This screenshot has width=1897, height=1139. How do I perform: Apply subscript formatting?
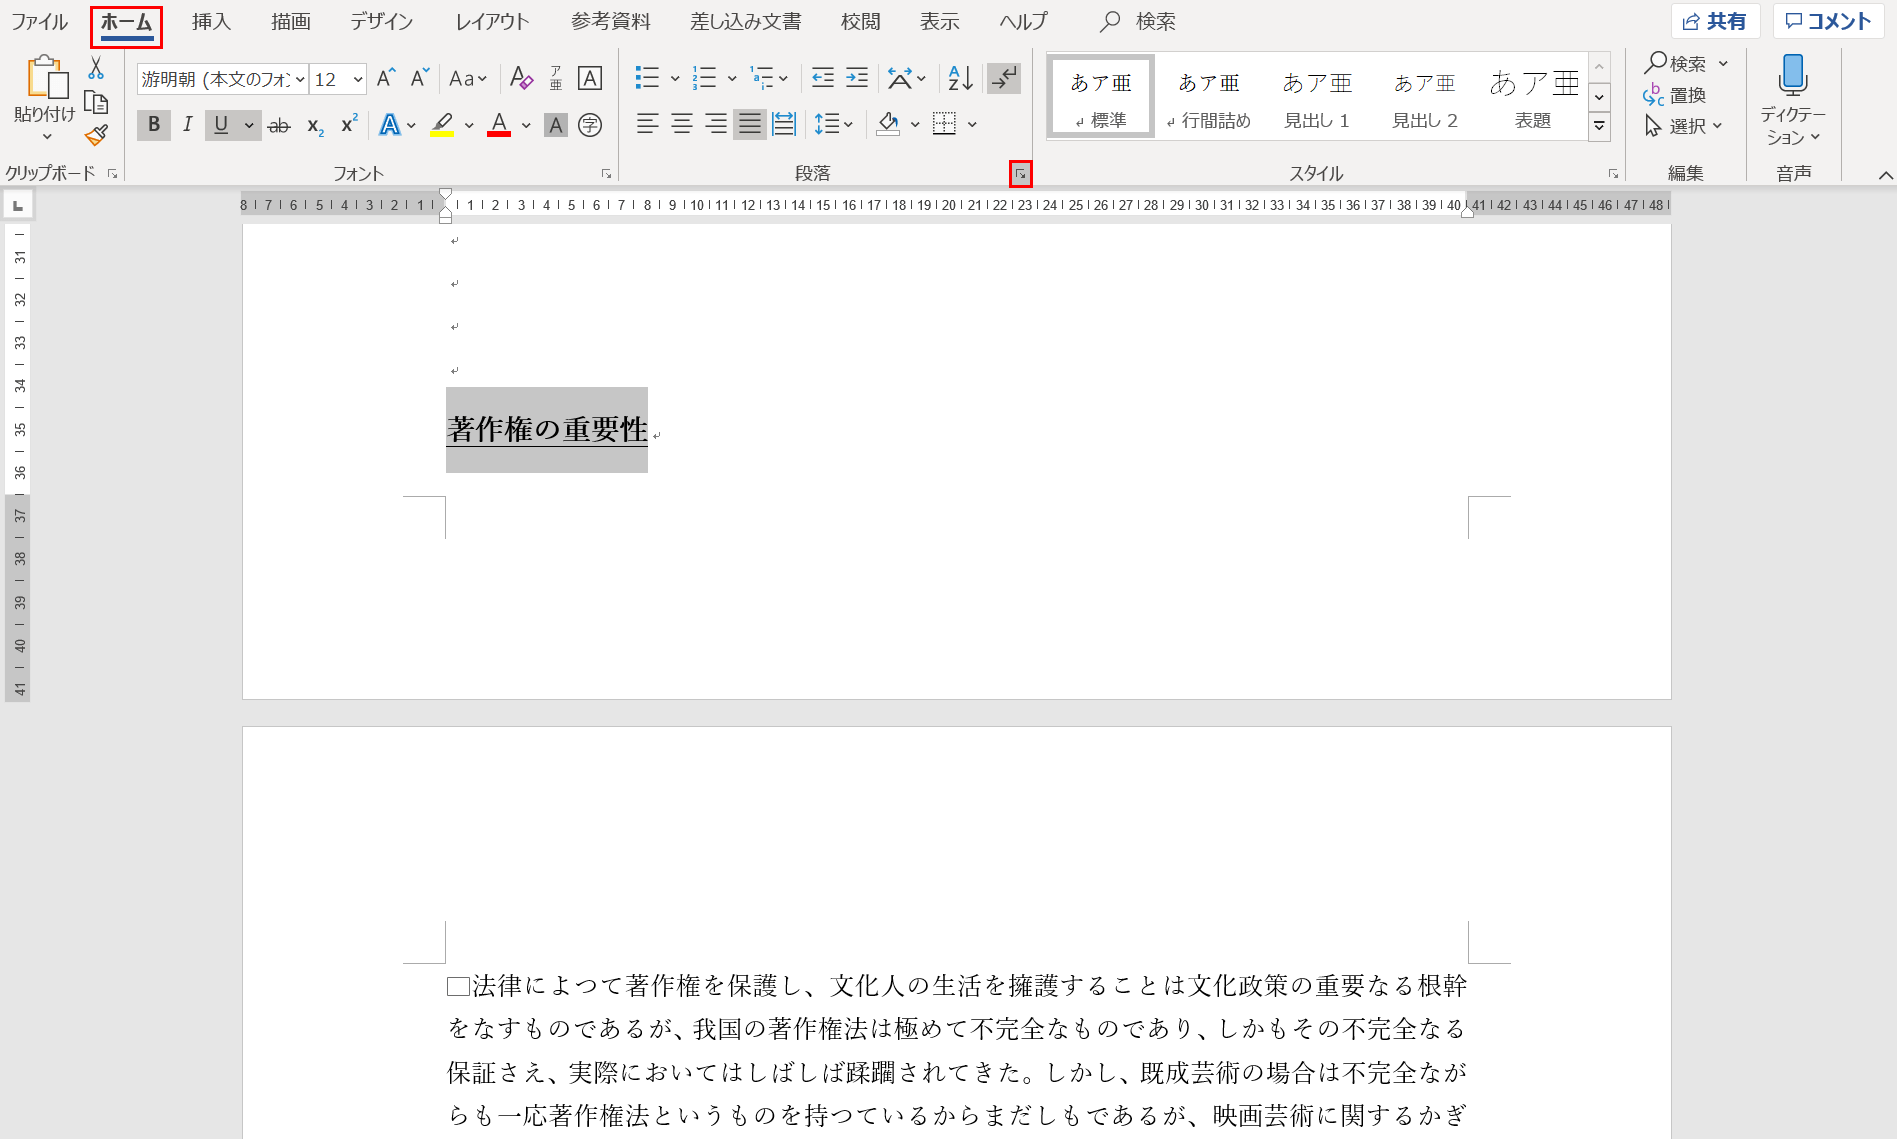[x=315, y=125]
